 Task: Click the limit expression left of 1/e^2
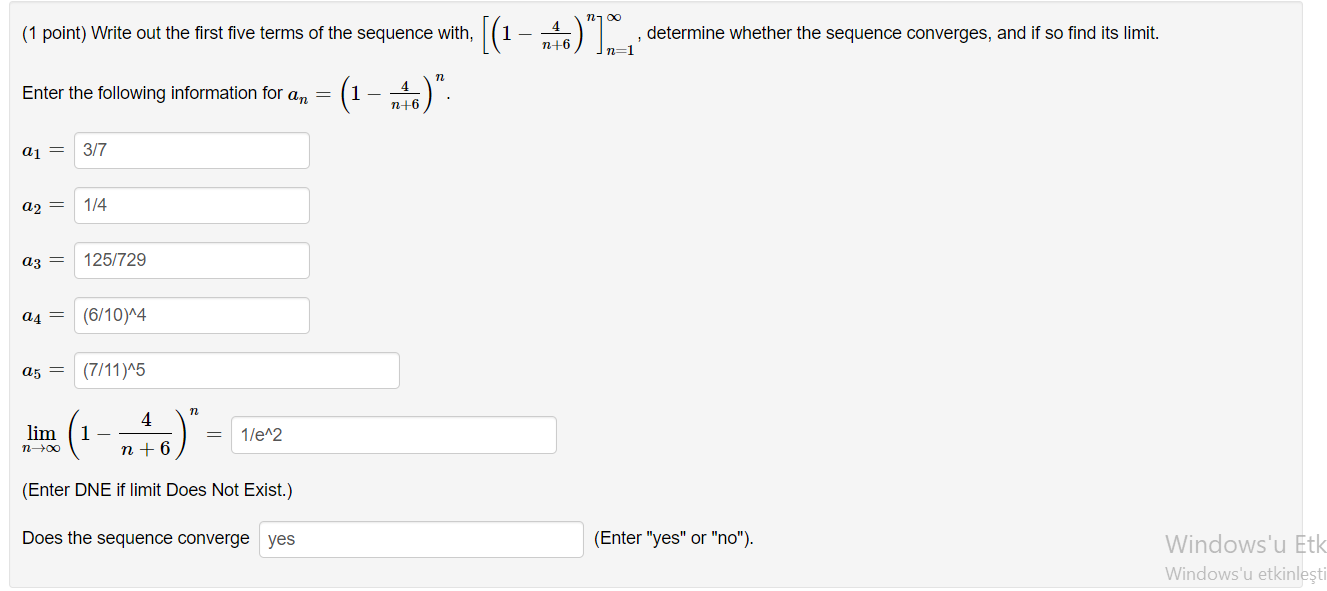pos(112,434)
